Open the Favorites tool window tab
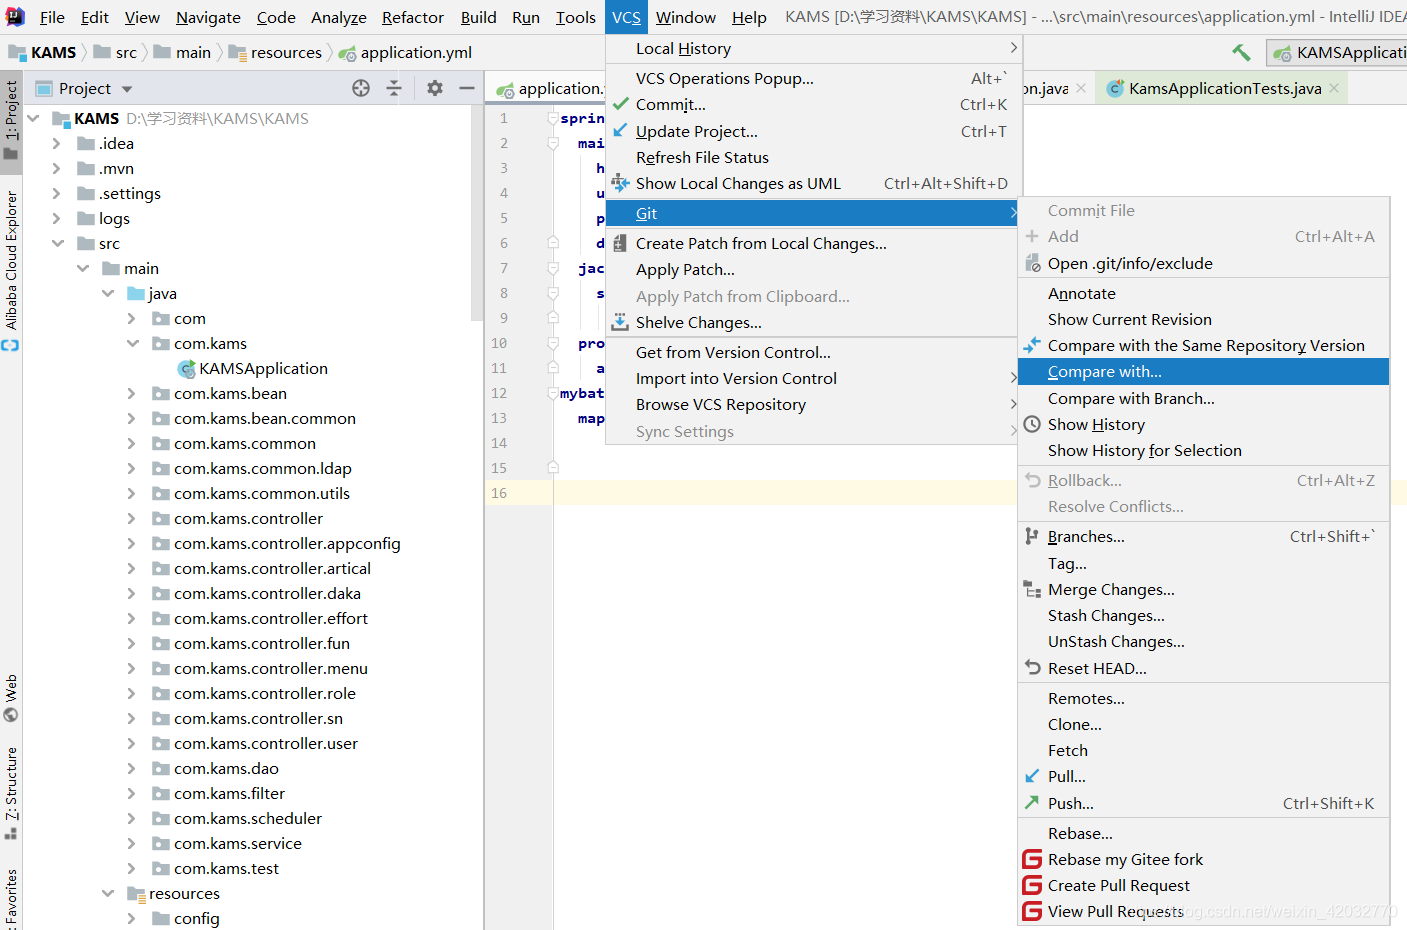This screenshot has width=1407, height=930. 11,898
